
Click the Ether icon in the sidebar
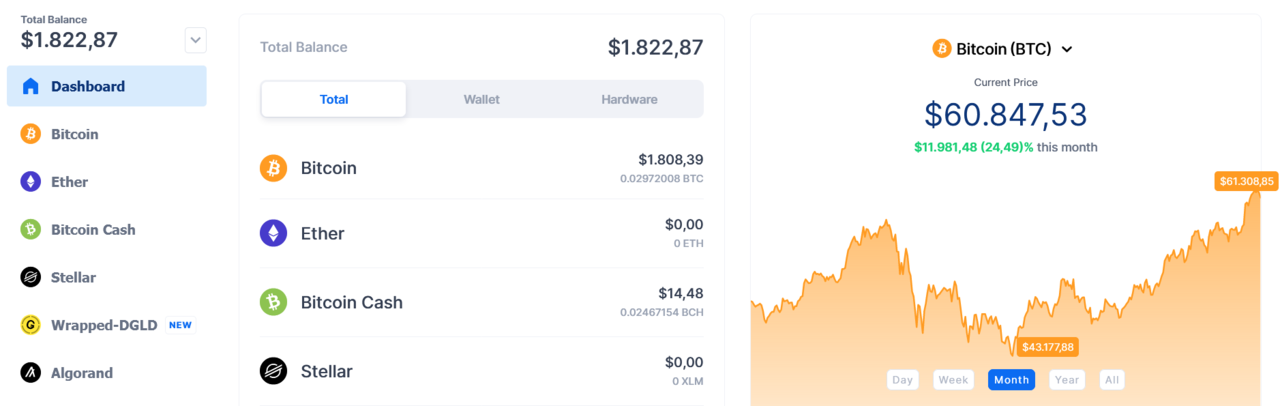point(31,182)
